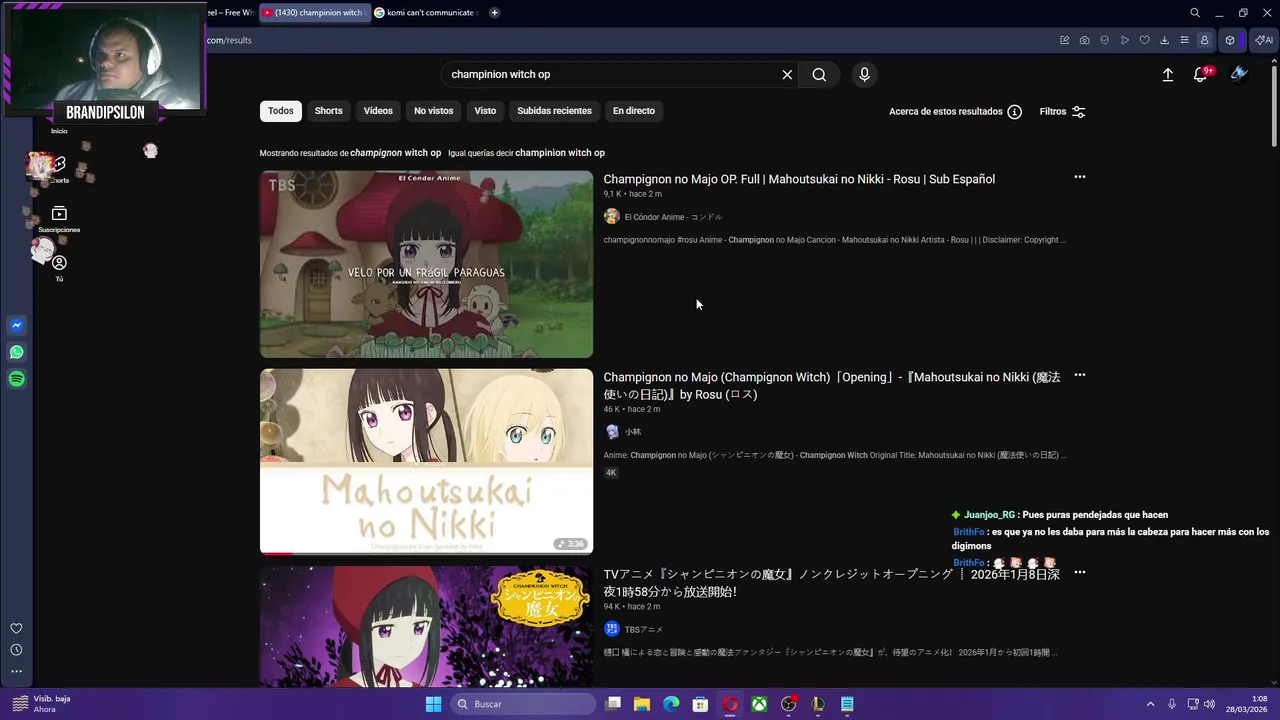Open info icon beside Acerca de estos resultados
The image size is (1280, 720).
point(1015,112)
